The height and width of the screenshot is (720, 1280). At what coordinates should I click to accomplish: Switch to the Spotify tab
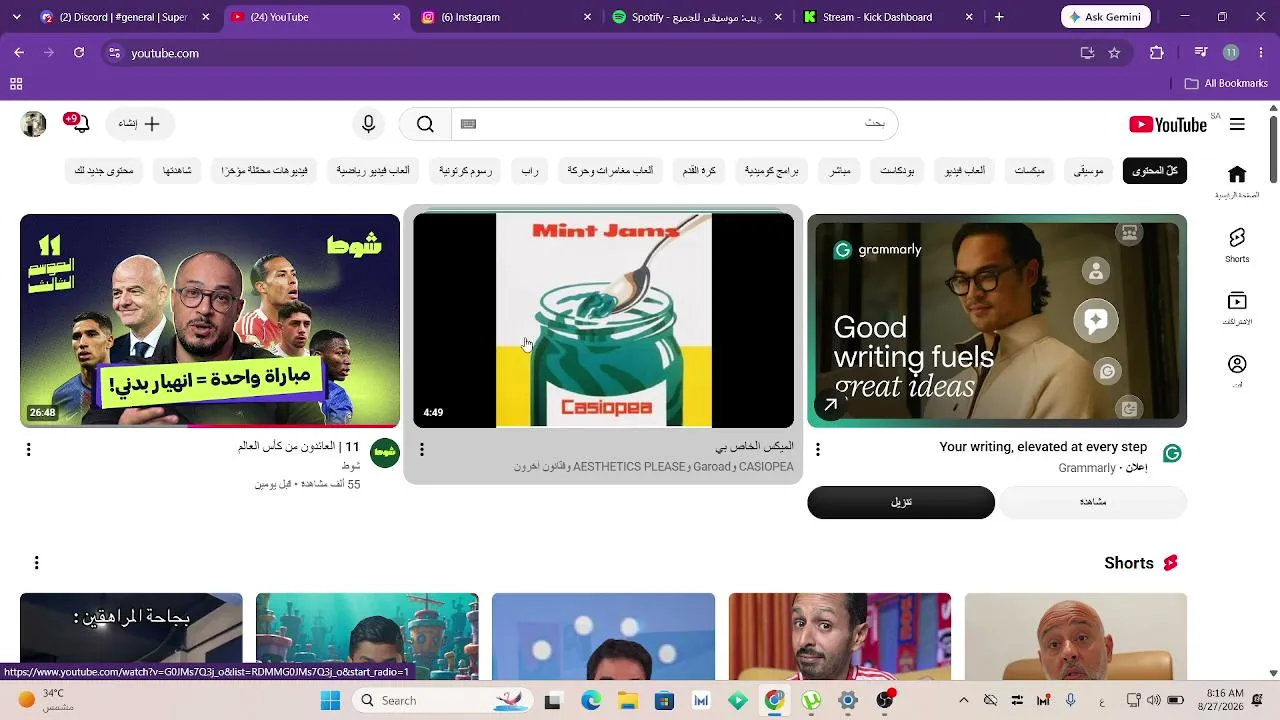click(696, 17)
